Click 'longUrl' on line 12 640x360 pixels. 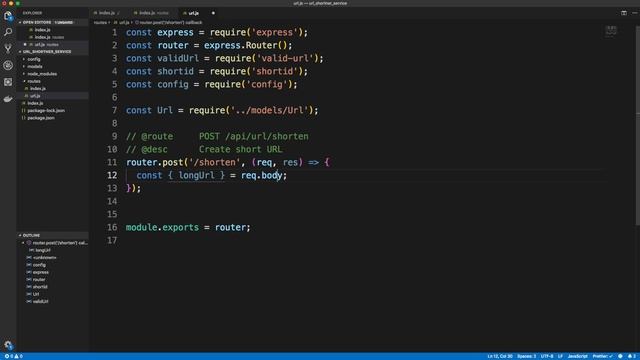click(x=197, y=176)
